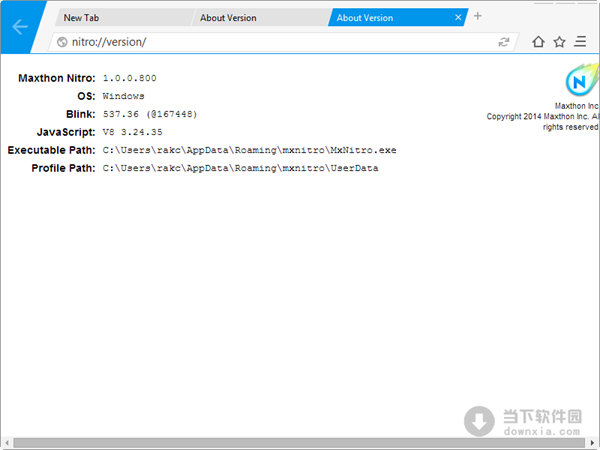
Task: Select the active blue About Version tab
Action: point(398,18)
